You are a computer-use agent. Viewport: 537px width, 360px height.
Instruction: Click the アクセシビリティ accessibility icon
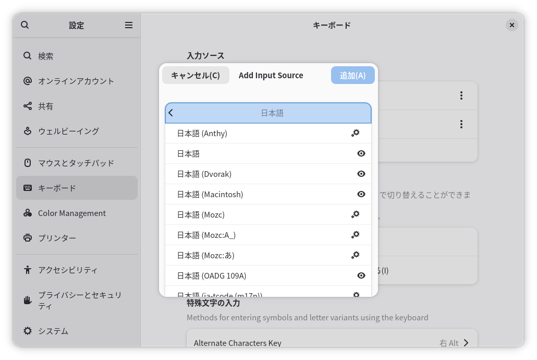pyautogui.click(x=27, y=270)
